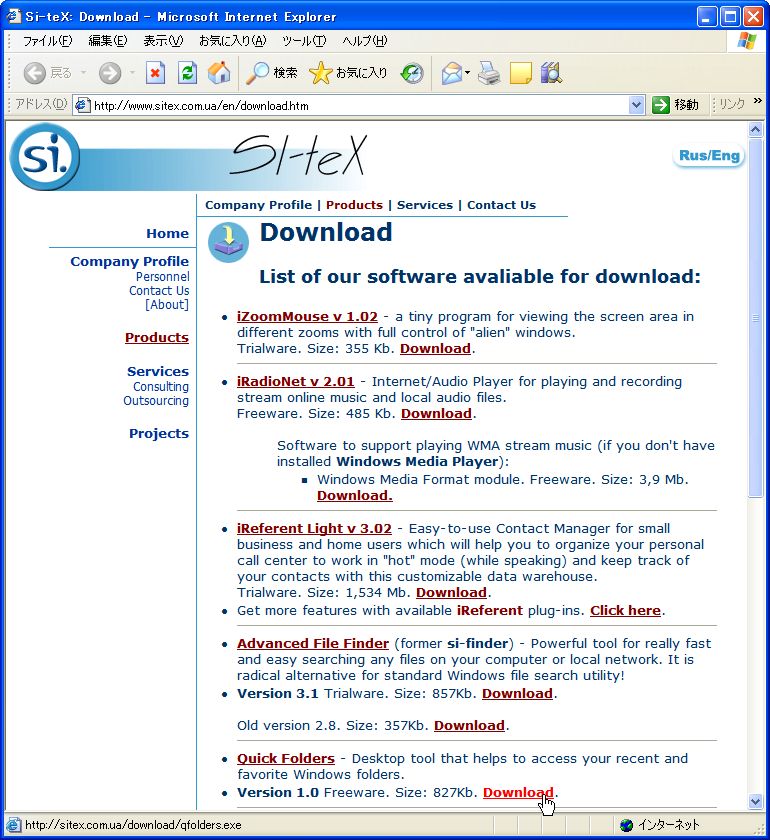Click the Back arrow toolbar icon
This screenshot has height=840, width=770.
click(35, 73)
